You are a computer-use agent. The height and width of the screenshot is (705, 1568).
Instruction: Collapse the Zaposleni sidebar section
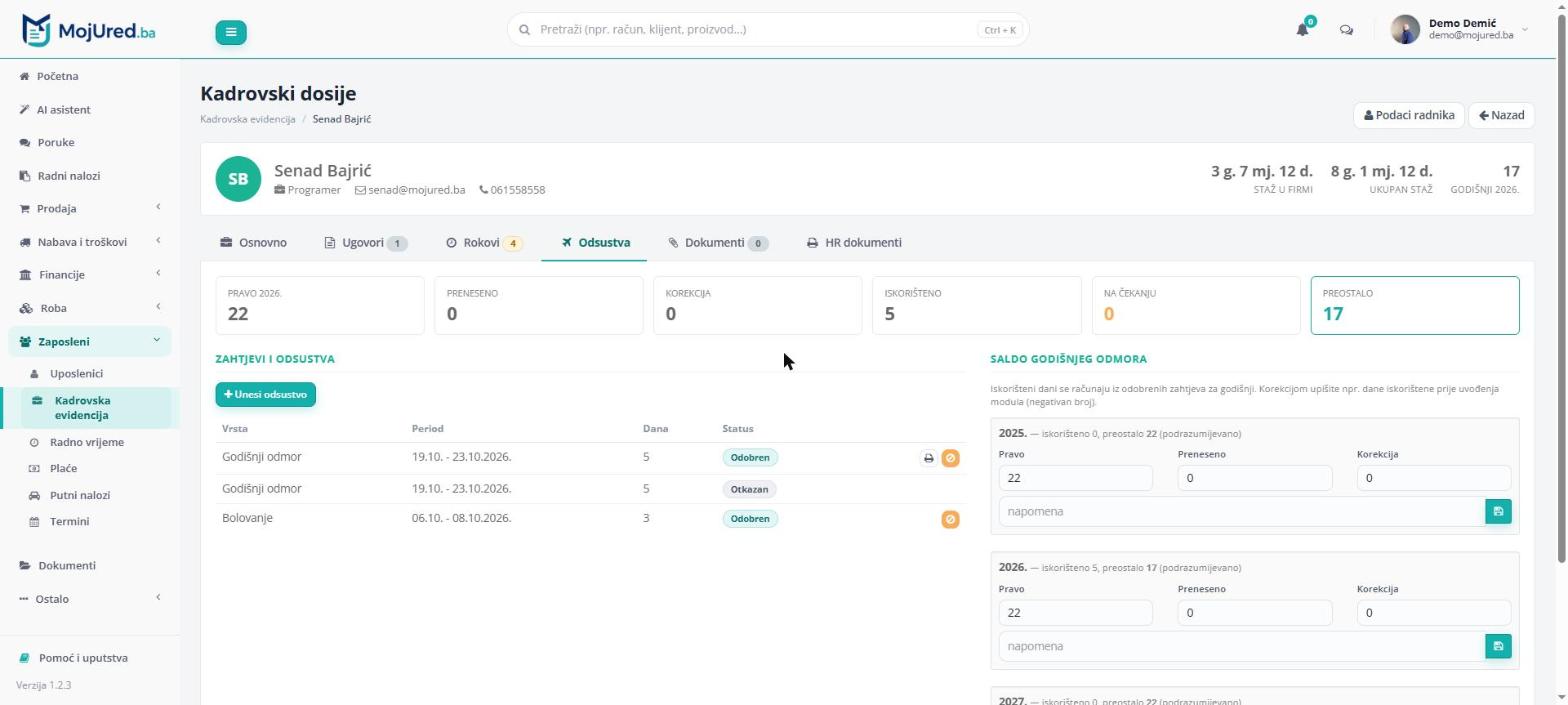[x=90, y=341]
